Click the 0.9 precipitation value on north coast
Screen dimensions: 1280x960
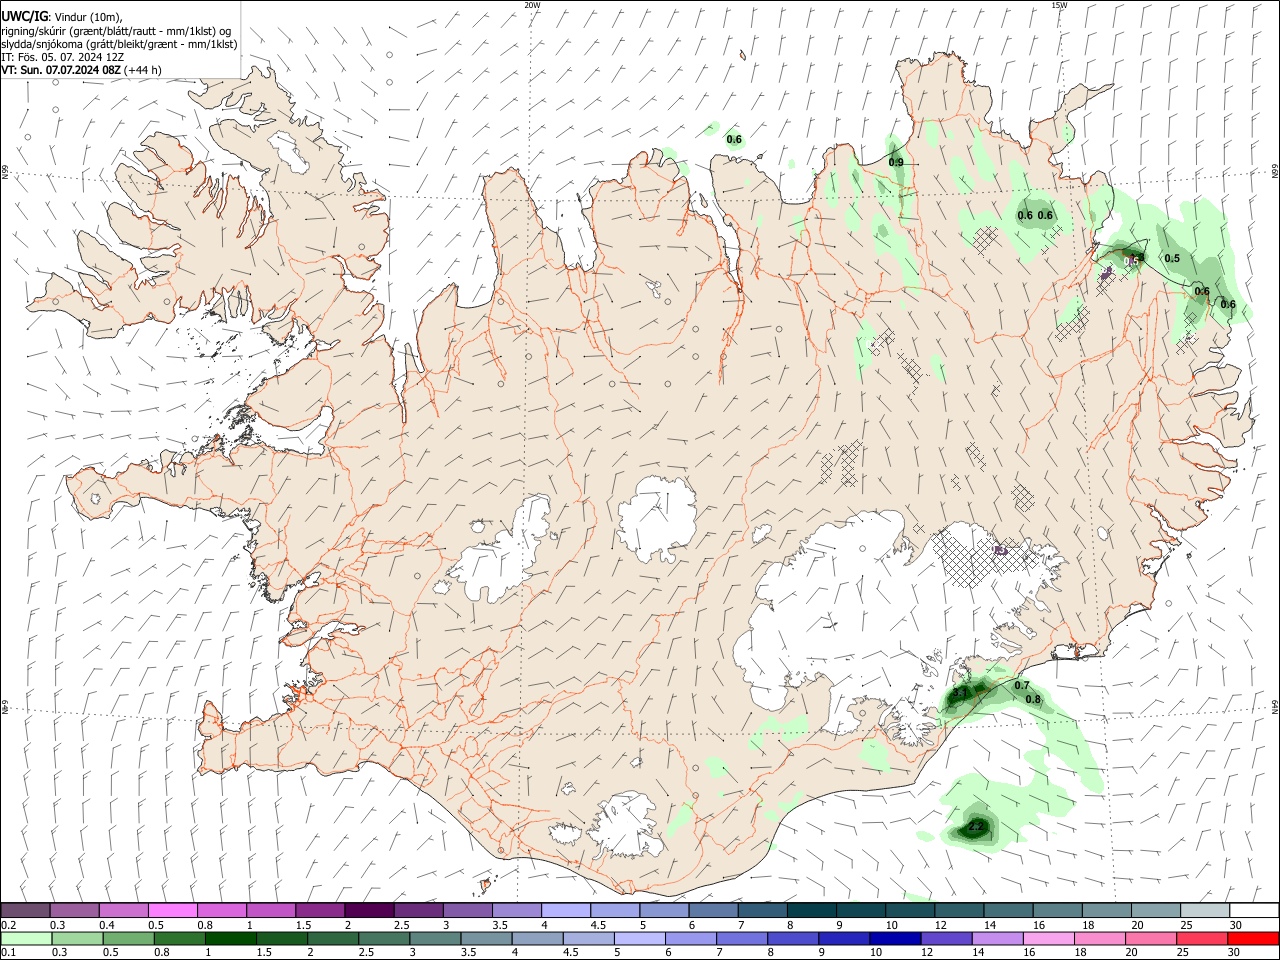coord(896,162)
